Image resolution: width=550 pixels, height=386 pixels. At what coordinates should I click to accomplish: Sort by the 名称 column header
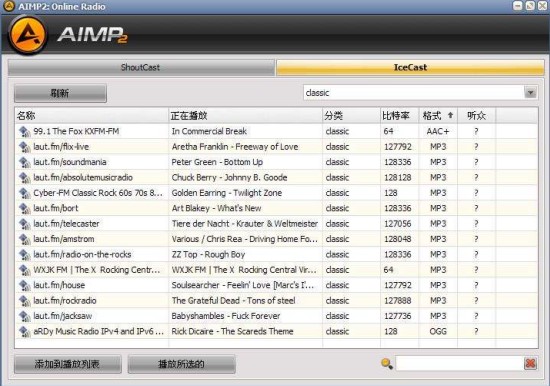92,115
